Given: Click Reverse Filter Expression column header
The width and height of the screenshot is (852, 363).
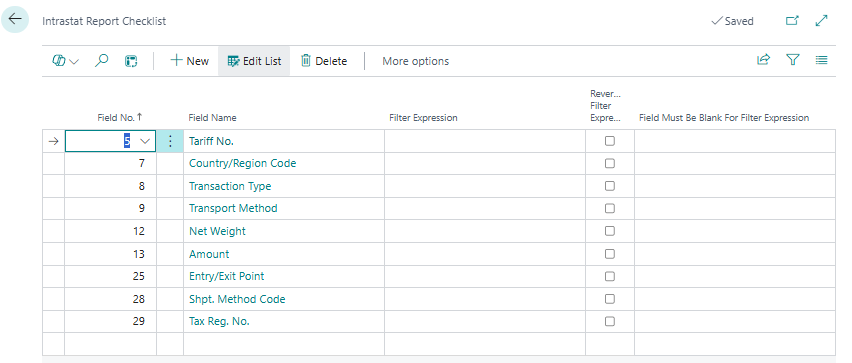Looking at the screenshot, I should coord(605,106).
